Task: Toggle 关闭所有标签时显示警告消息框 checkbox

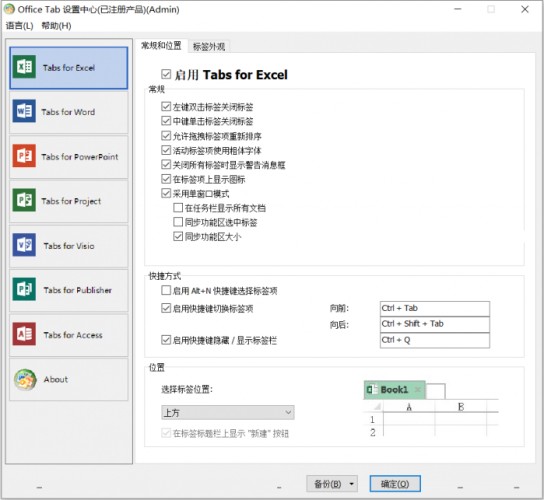Action: click(166, 164)
